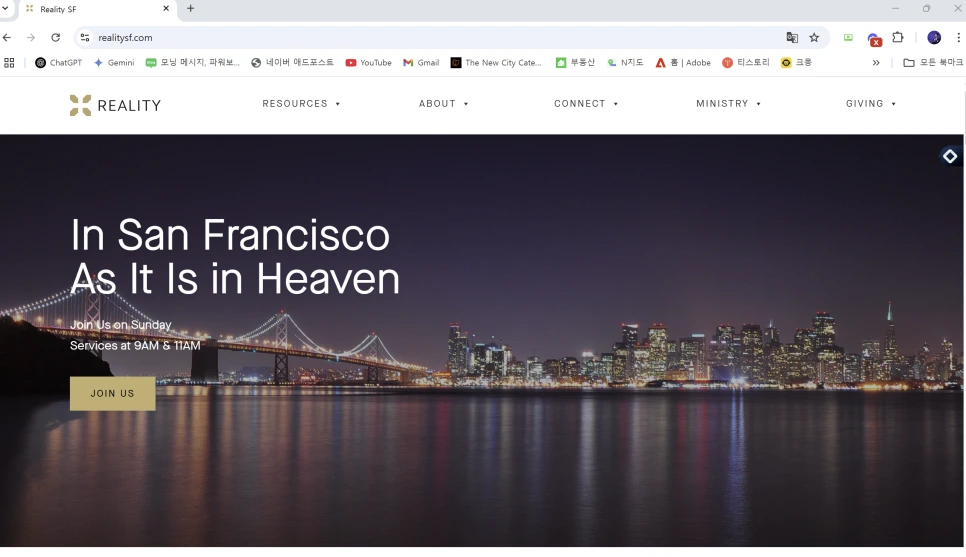Image resolution: width=966 pixels, height=557 pixels.
Task: Click the Reality logo in the site header
Action: point(115,105)
